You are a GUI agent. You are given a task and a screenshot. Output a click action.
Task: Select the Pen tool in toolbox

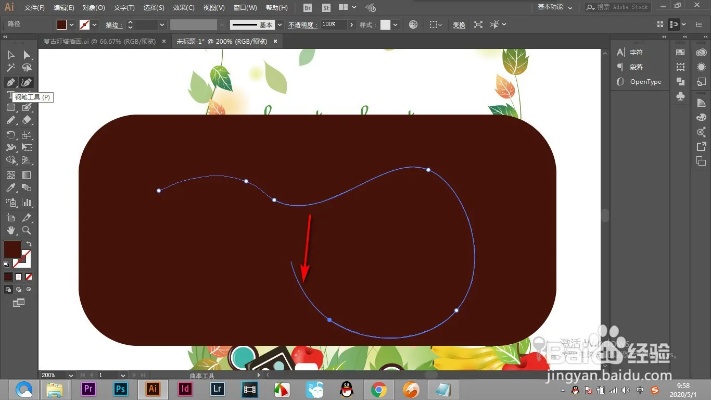[x=11, y=82]
